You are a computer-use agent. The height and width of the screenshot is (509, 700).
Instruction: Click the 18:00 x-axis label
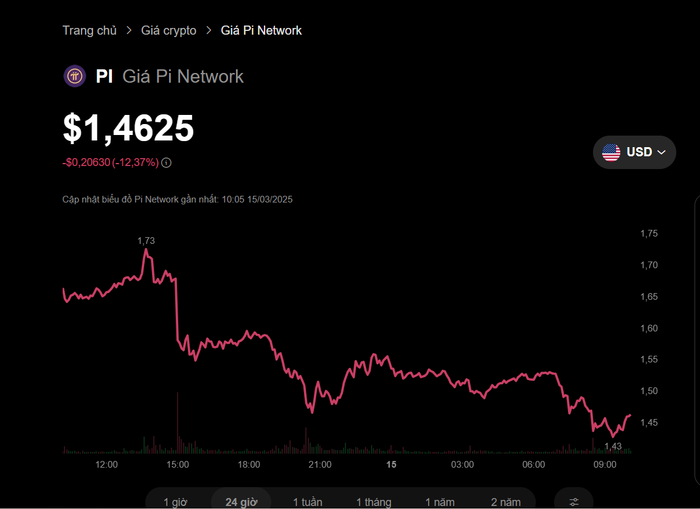click(x=249, y=464)
